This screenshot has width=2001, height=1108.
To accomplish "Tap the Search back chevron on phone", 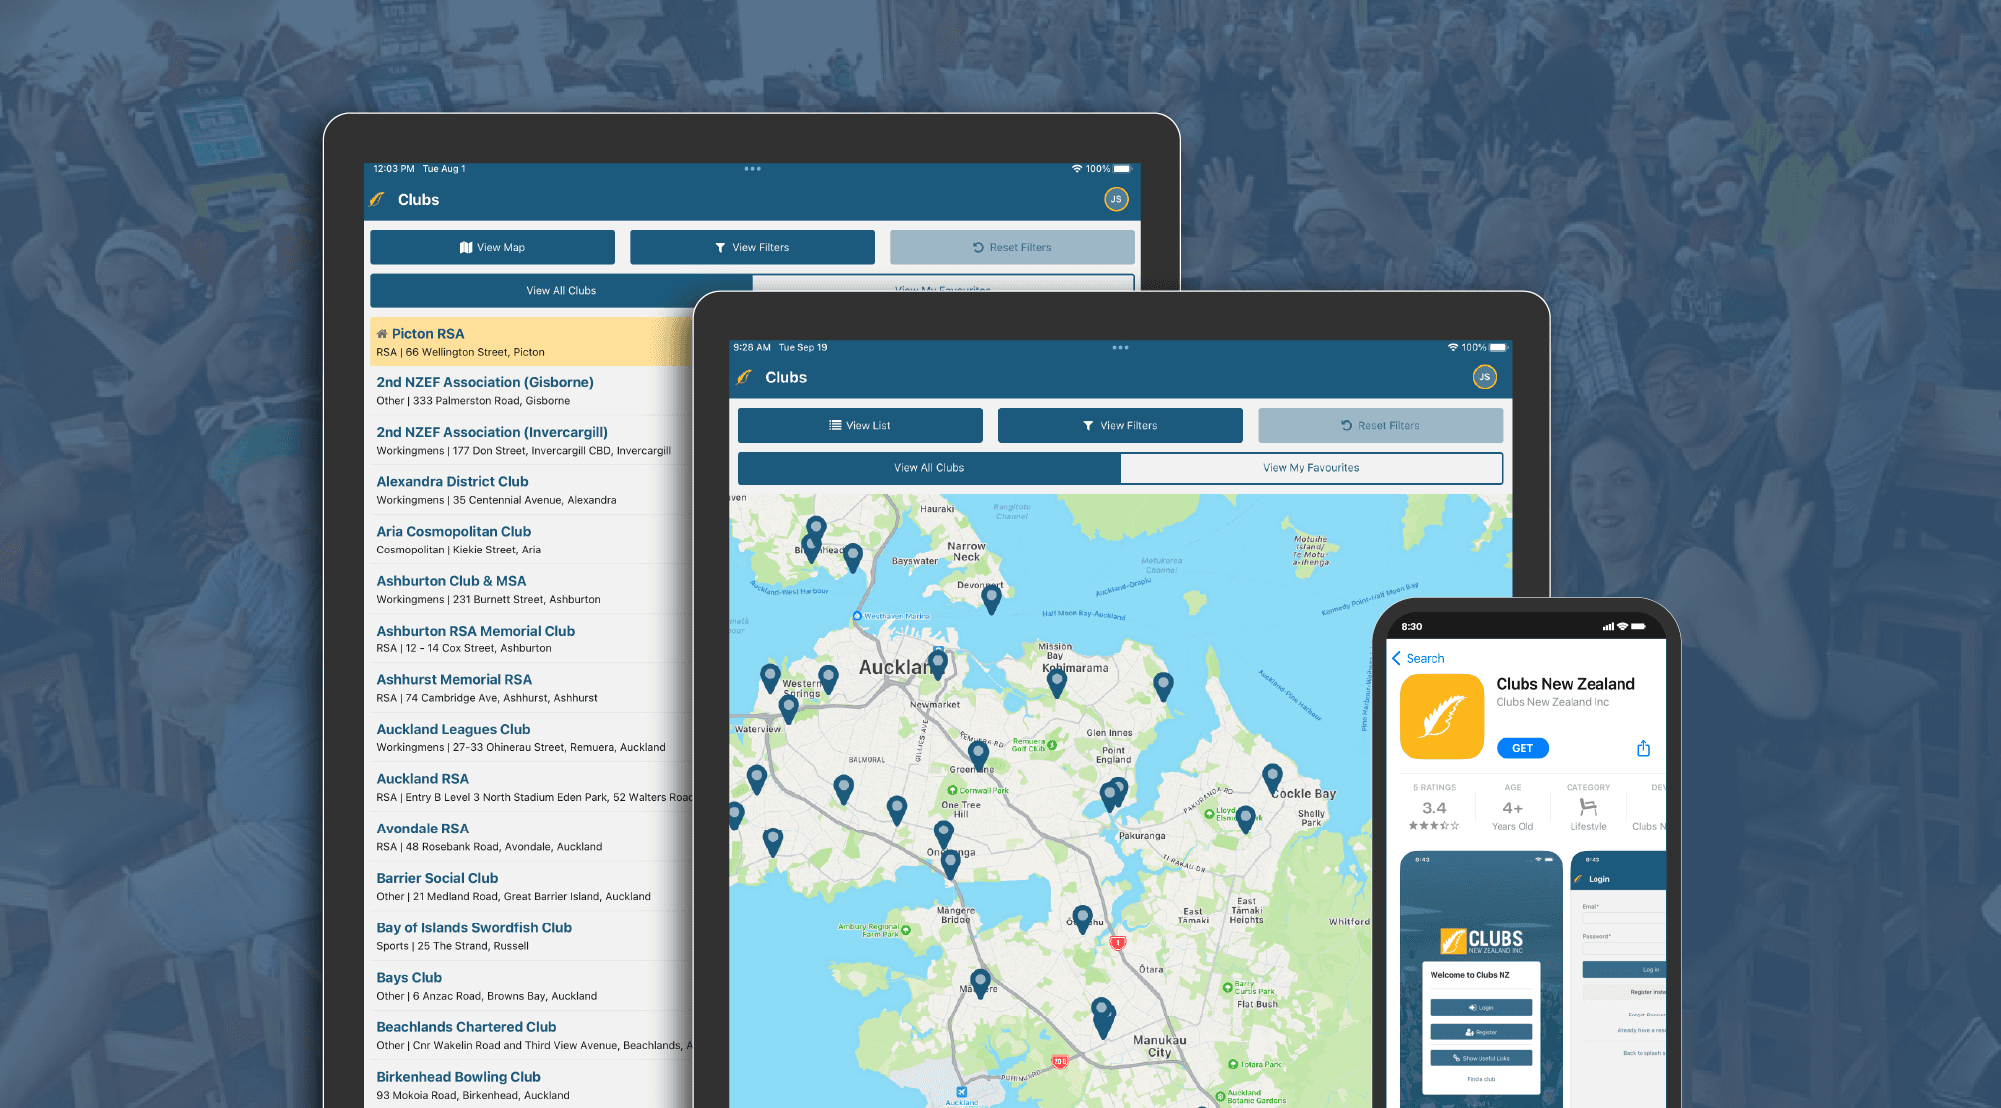I will tap(1396, 658).
